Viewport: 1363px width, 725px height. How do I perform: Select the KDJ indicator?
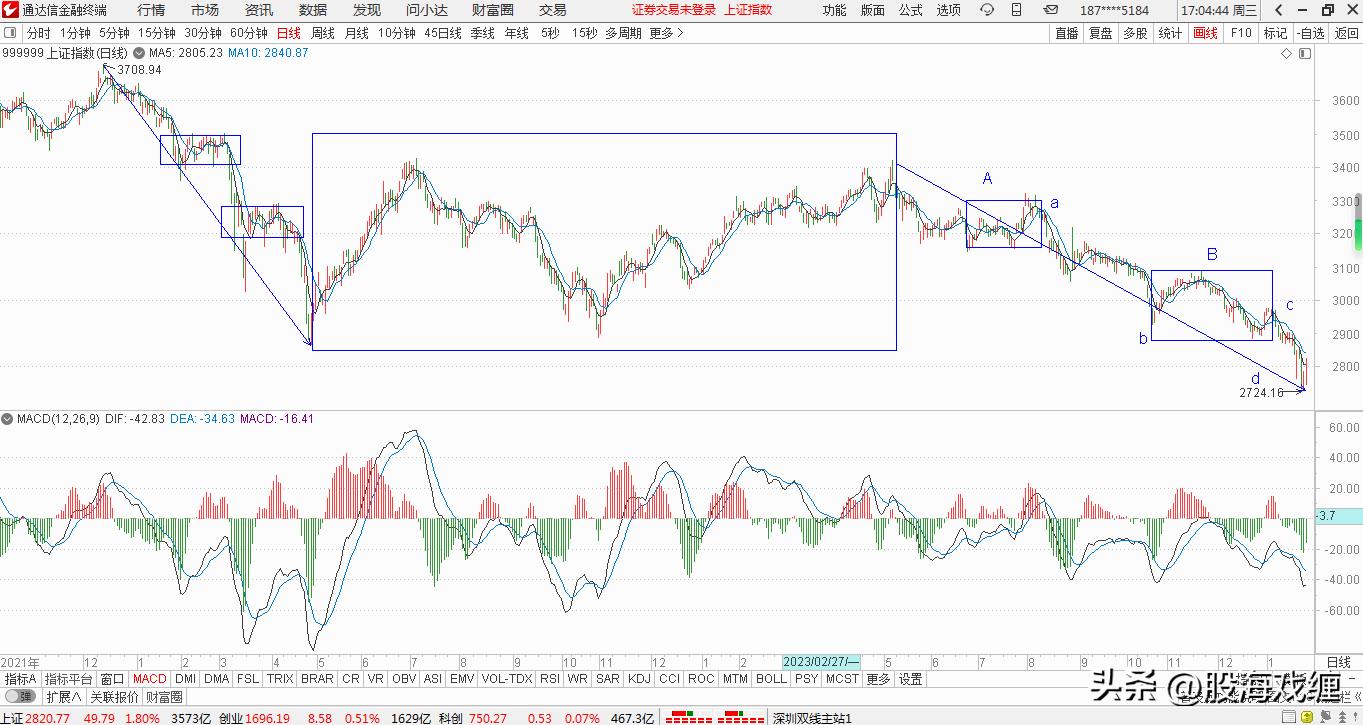(640, 679)
